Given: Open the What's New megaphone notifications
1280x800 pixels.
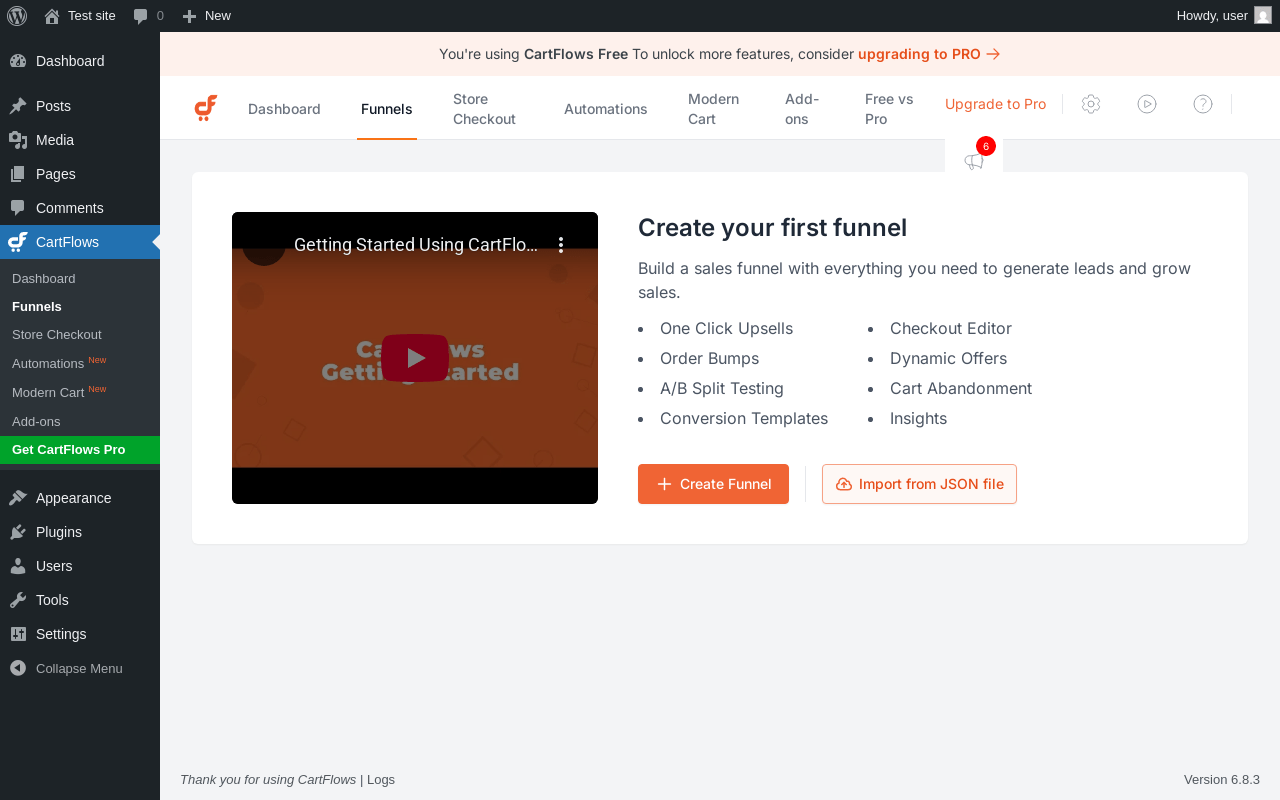Looking at the screenshot, I should [x=974, y=160].
